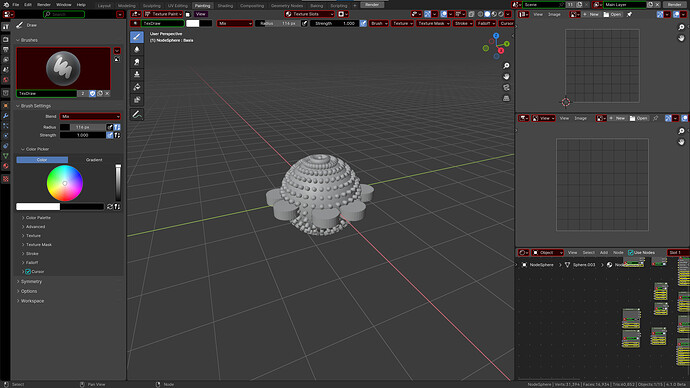Image resolution: width=690 pixels, height=388 pixels.
Task: Open the Render properties tab icon
Action: 6,40
